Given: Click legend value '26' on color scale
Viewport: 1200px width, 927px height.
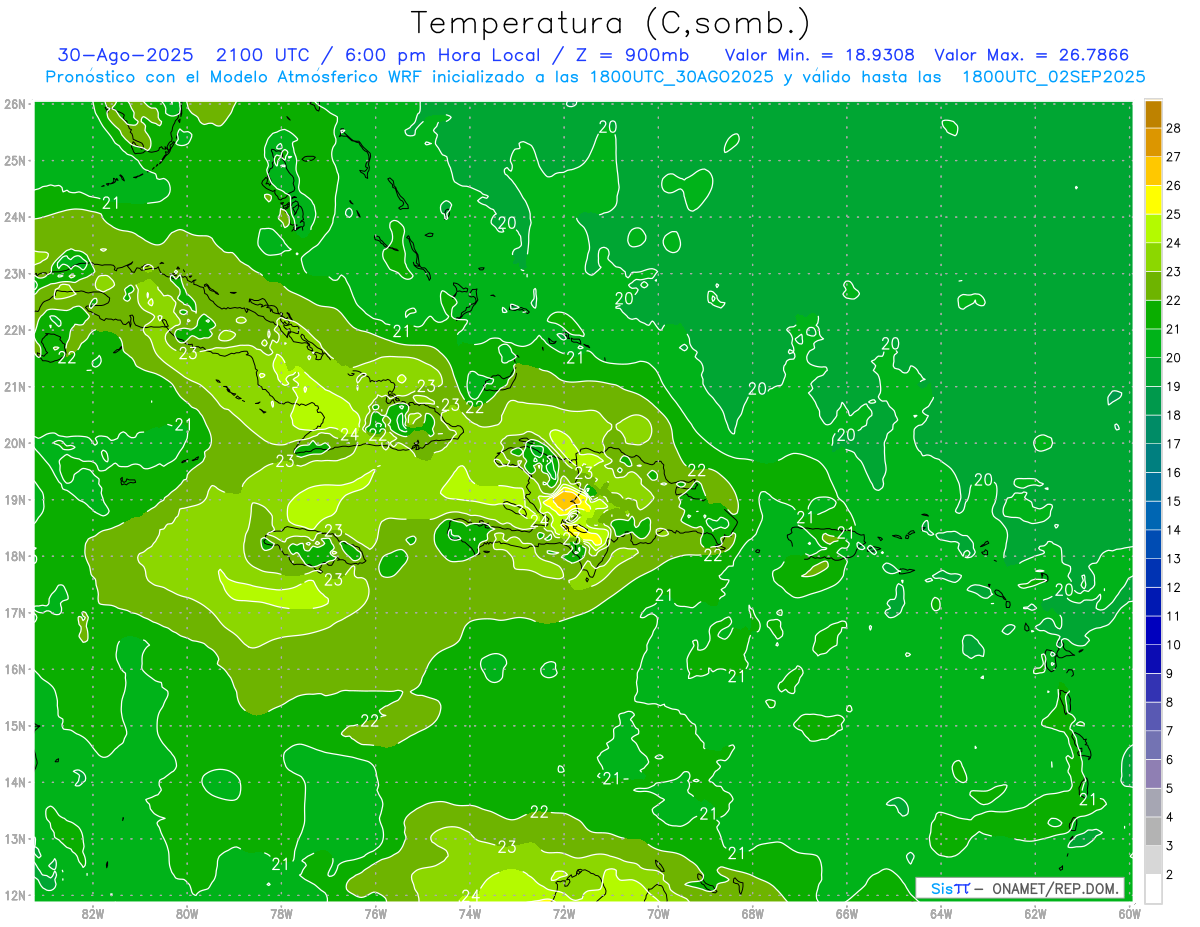Looking at the screenshot, I should coord(1174,185).
